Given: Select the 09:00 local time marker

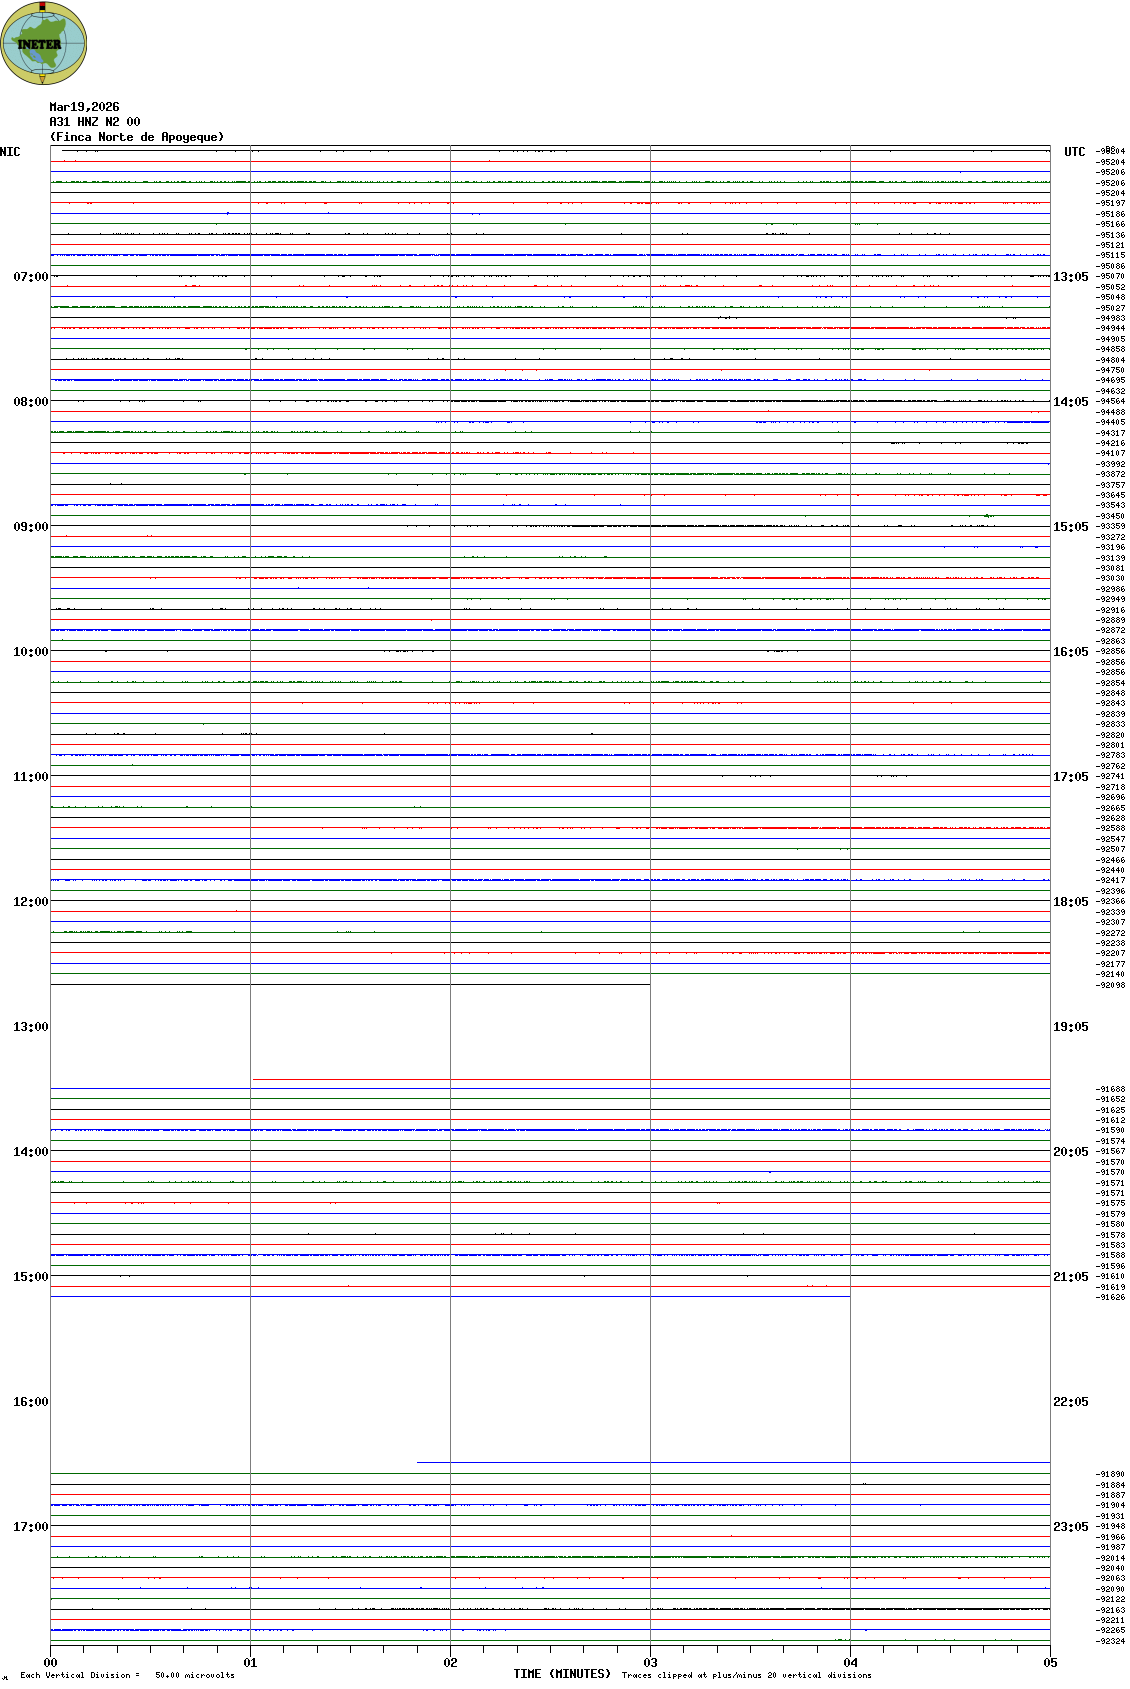Looking at the screenshot, I should coord(30,527).
